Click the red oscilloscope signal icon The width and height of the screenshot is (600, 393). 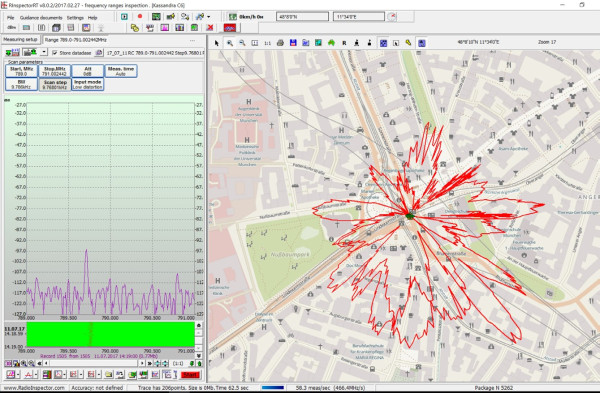230,28
